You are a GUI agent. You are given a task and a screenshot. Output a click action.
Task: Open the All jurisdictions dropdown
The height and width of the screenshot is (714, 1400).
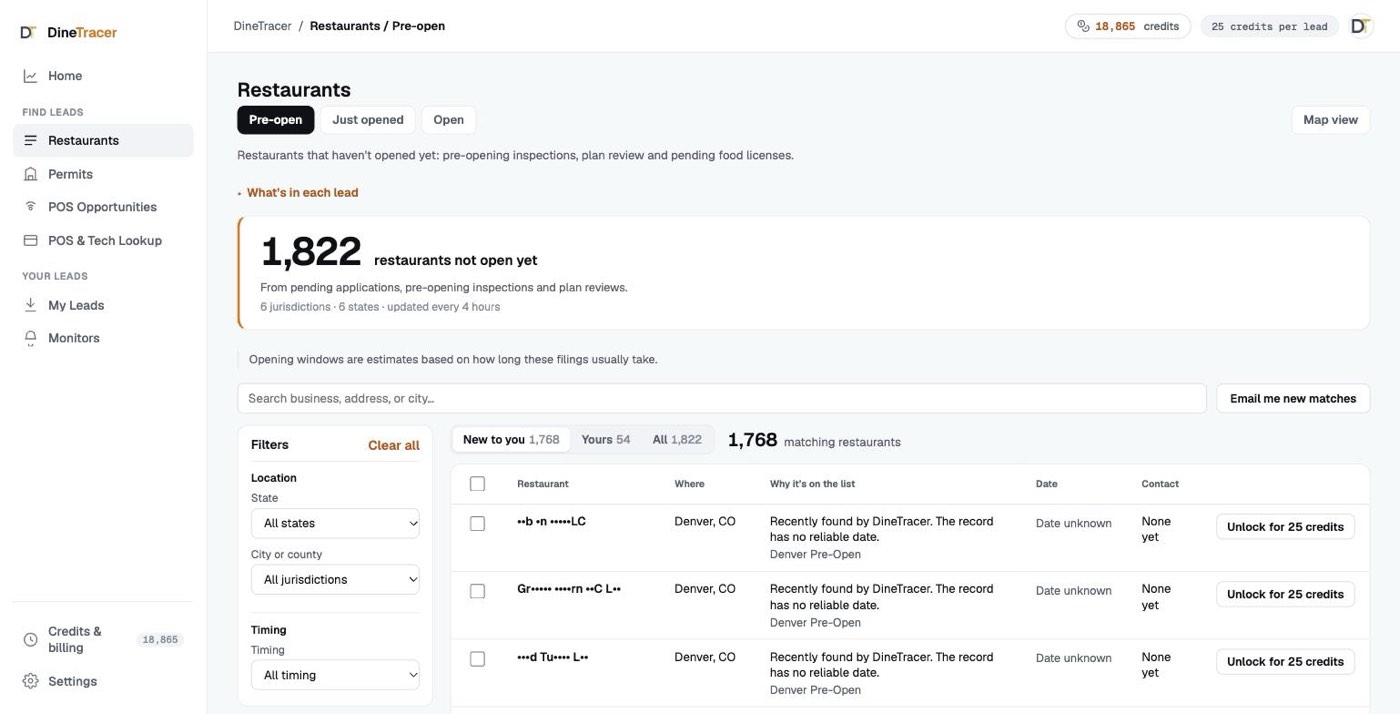(x=335, y=579)
